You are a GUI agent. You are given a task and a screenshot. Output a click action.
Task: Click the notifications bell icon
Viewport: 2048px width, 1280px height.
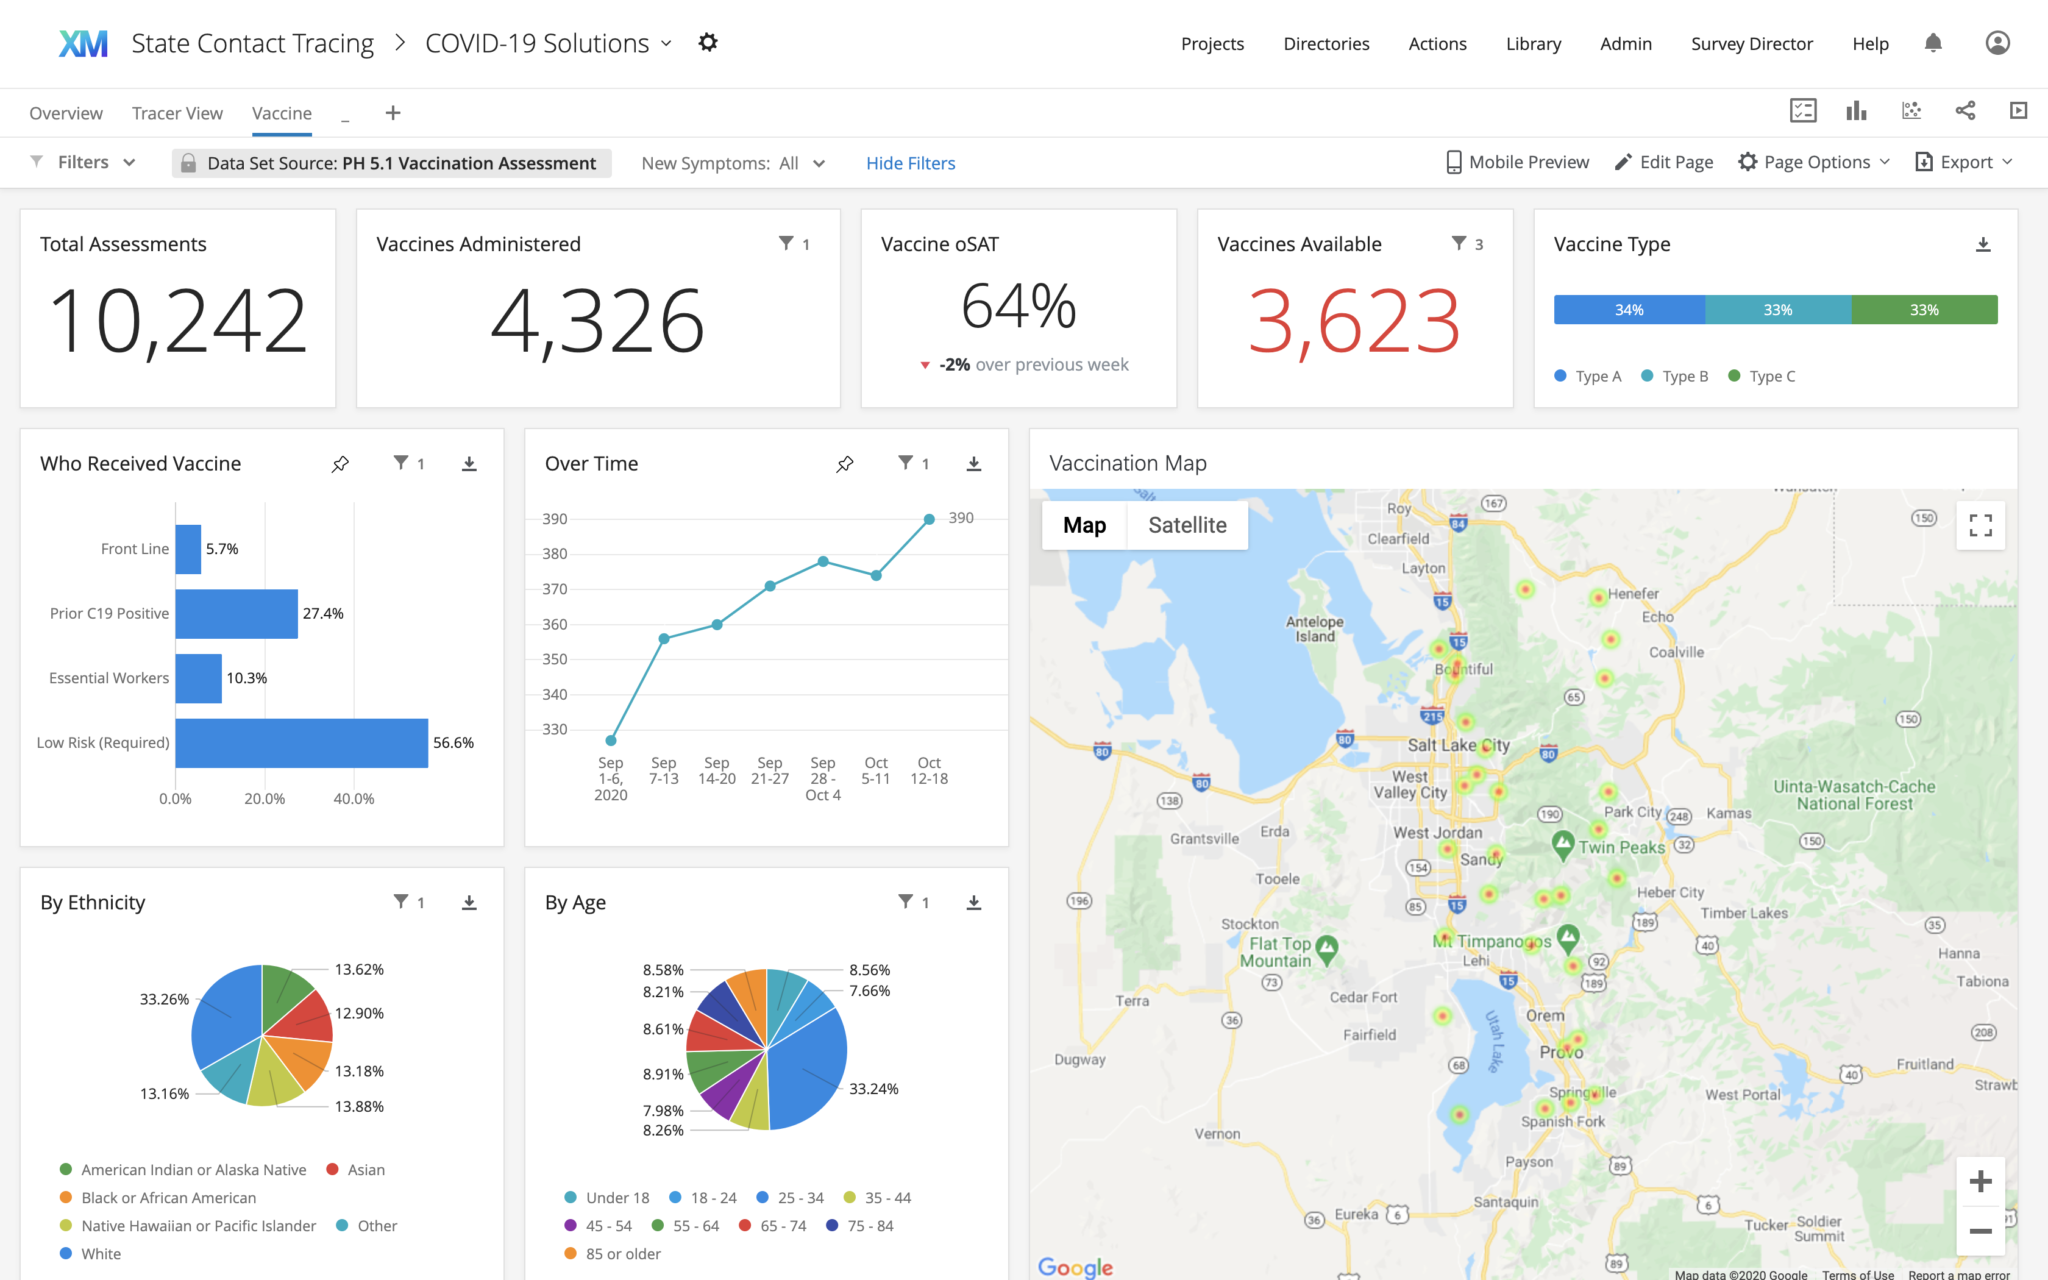point(1932,43)
